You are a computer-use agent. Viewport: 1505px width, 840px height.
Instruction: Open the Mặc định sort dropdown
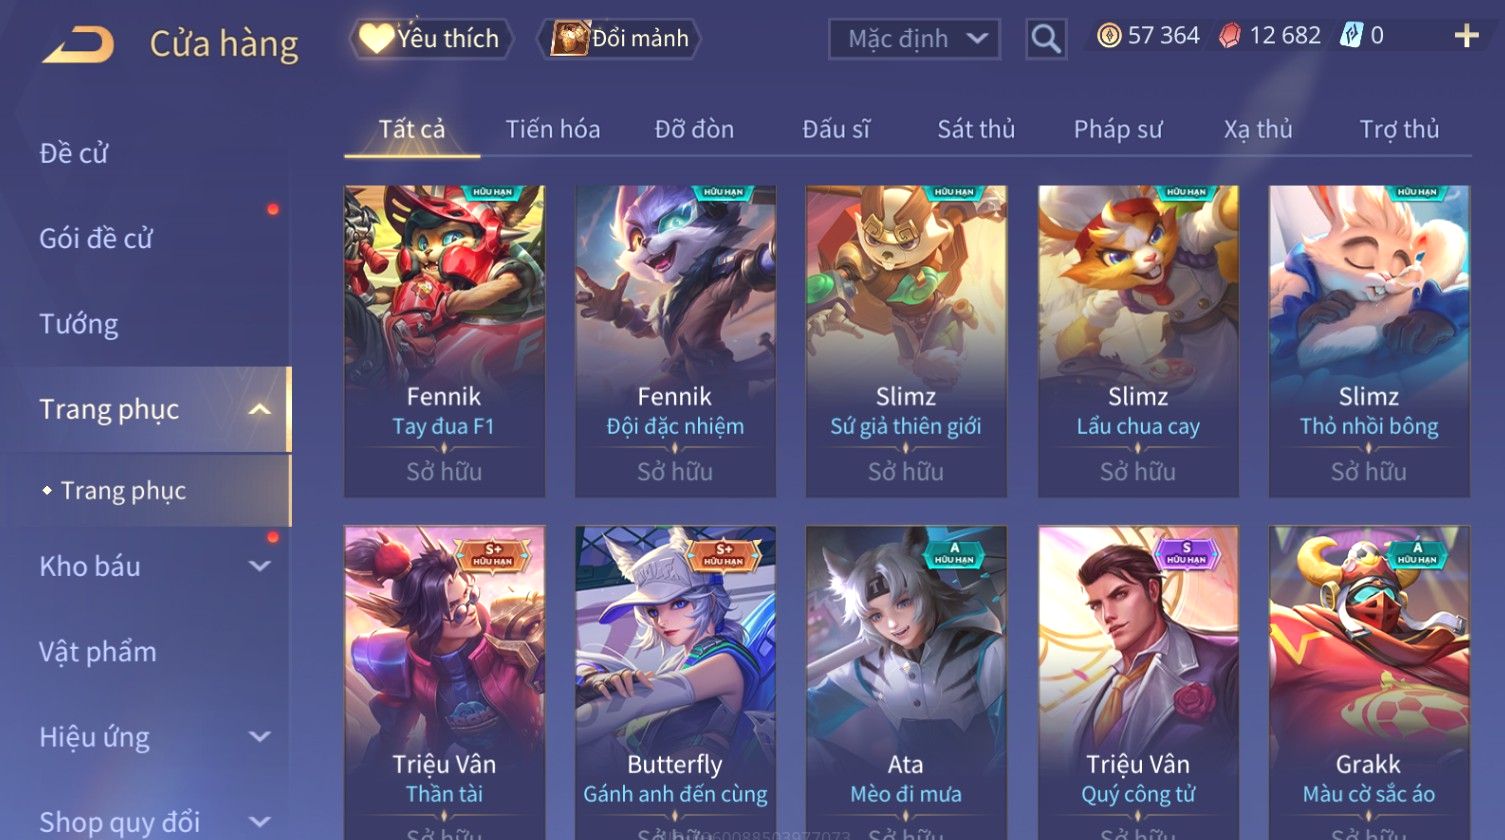pyautogui.click(x=914, y=39)
